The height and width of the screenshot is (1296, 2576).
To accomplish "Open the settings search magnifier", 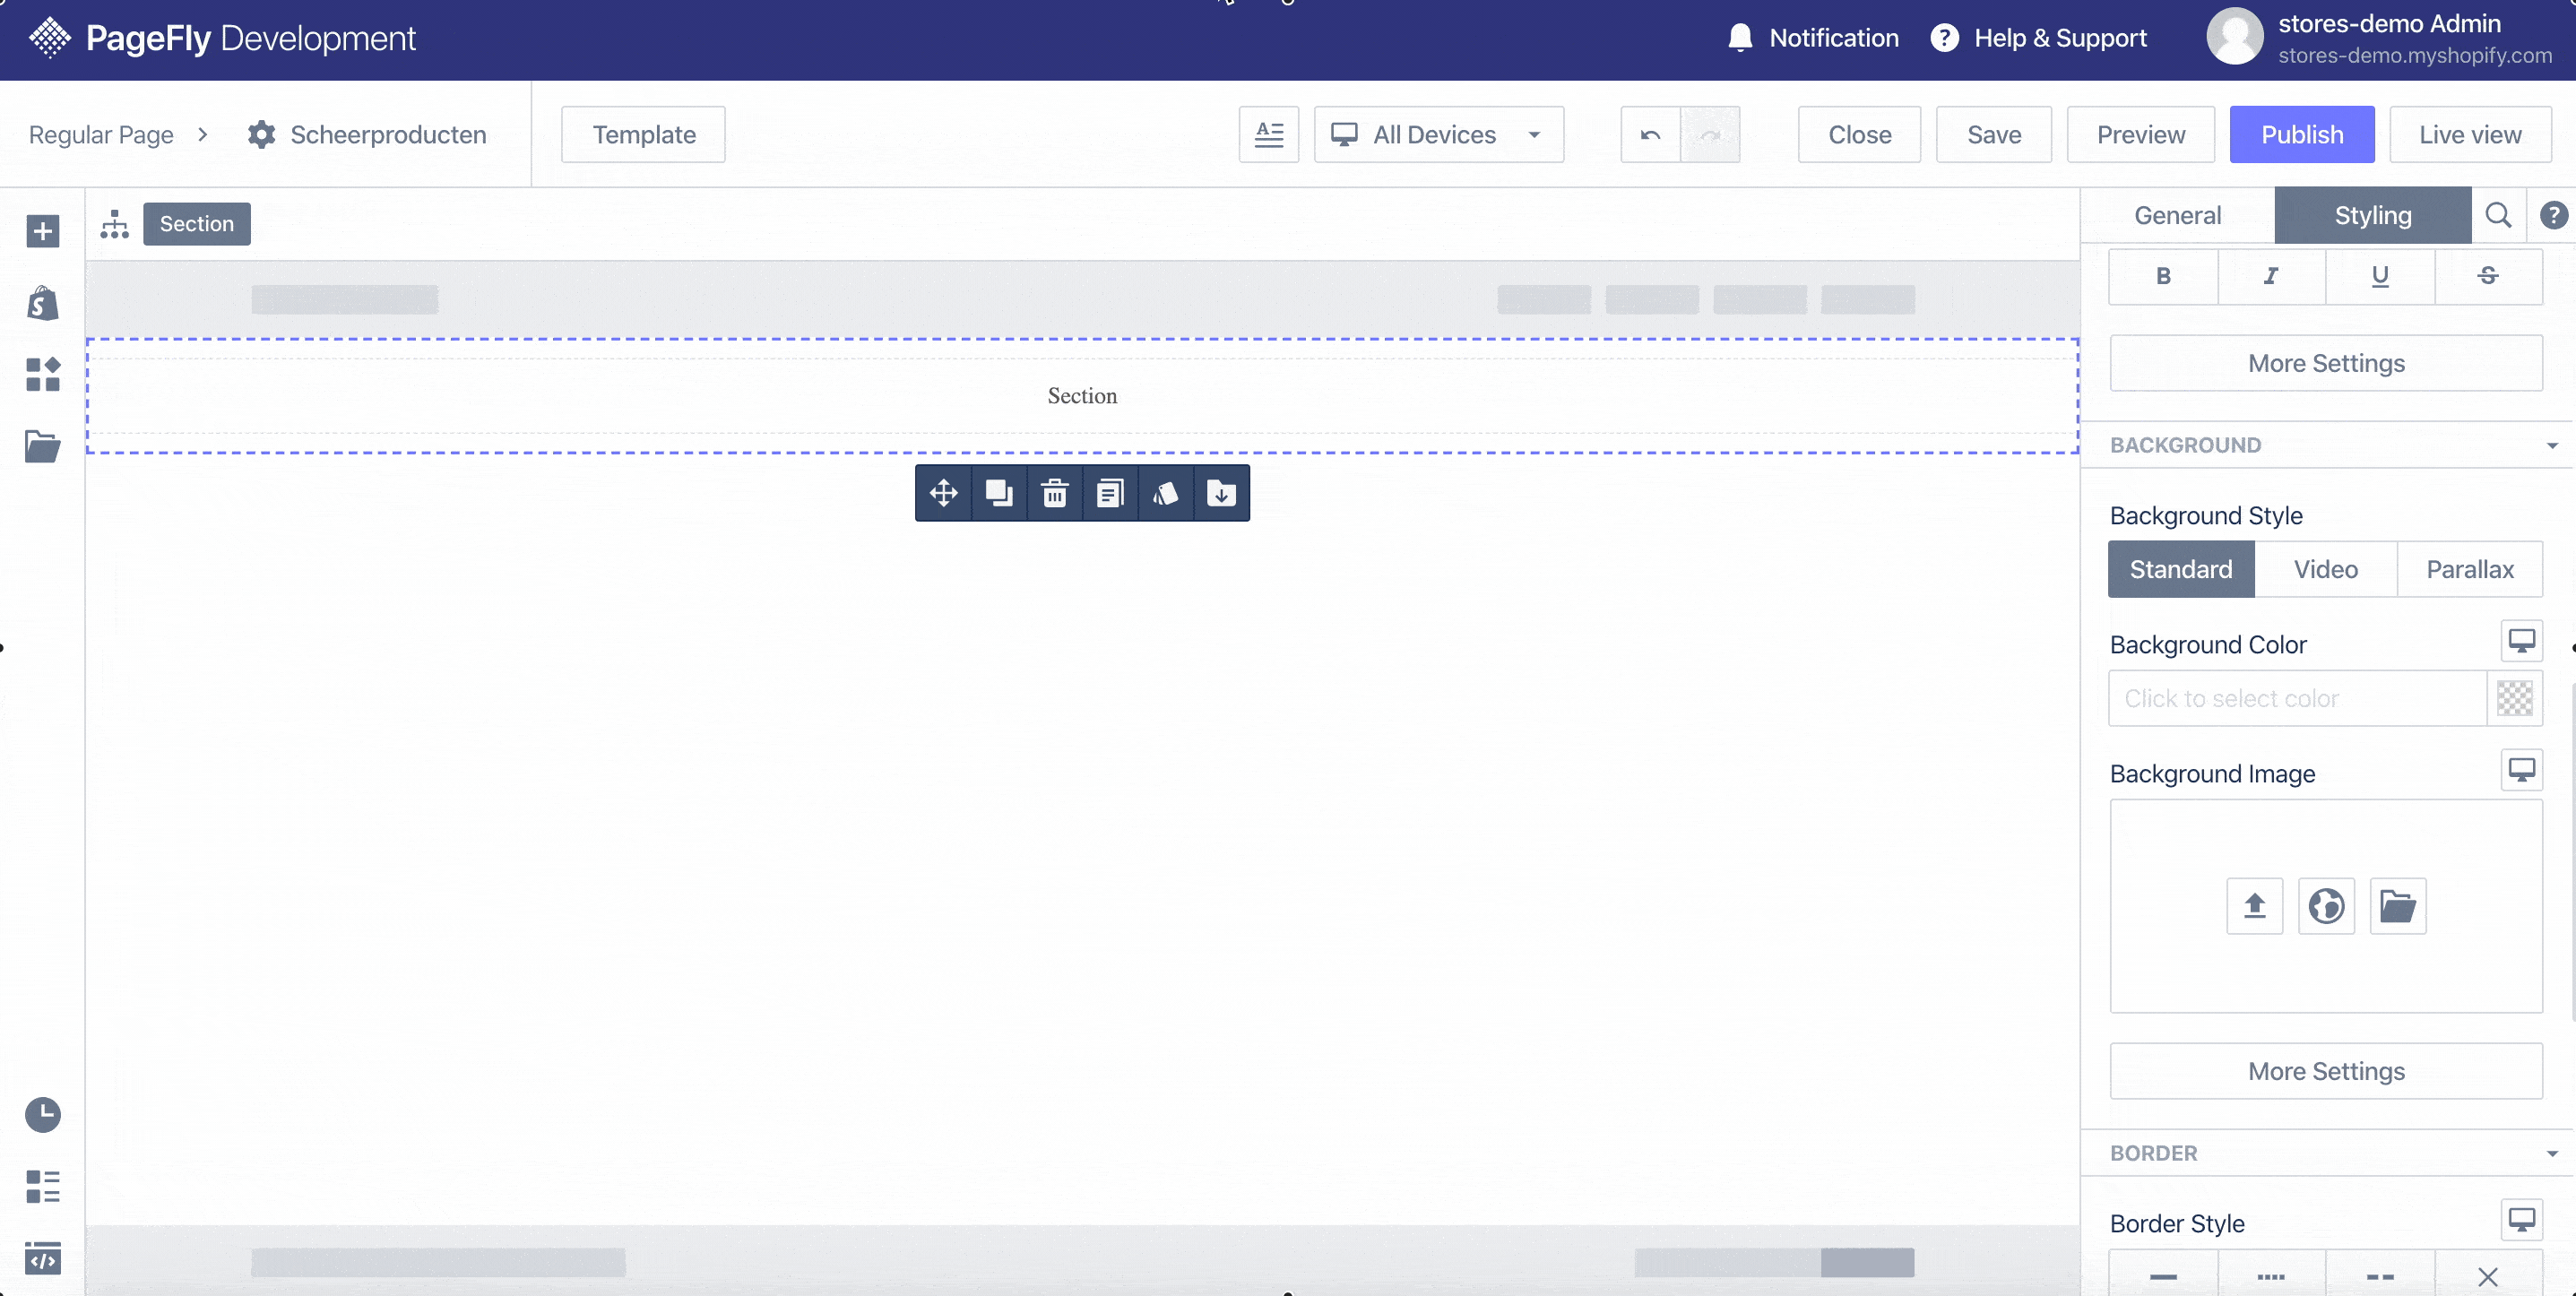I will (2498, 215).
